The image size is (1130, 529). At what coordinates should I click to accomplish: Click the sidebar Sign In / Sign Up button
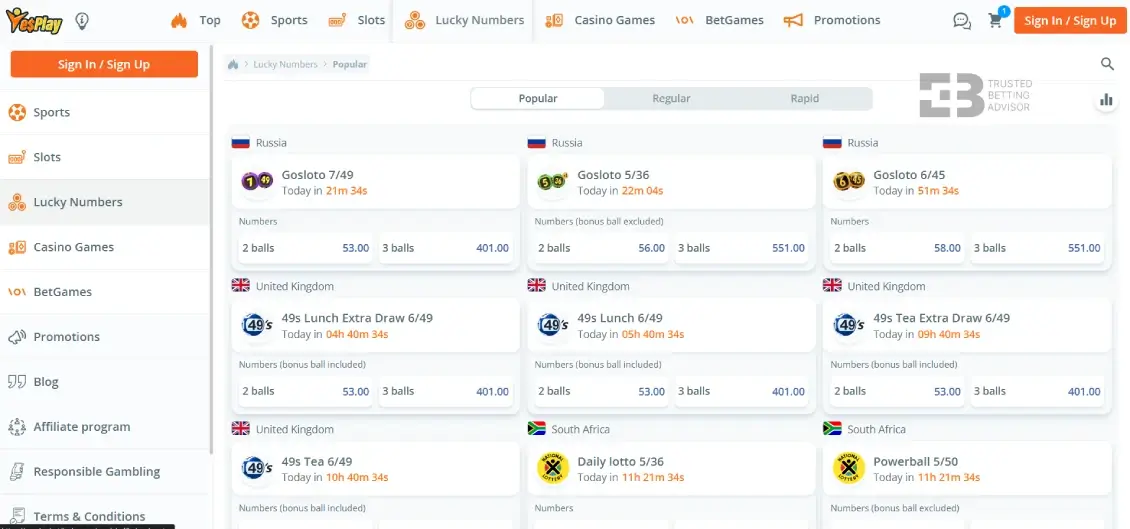click(x=104, y=64)
